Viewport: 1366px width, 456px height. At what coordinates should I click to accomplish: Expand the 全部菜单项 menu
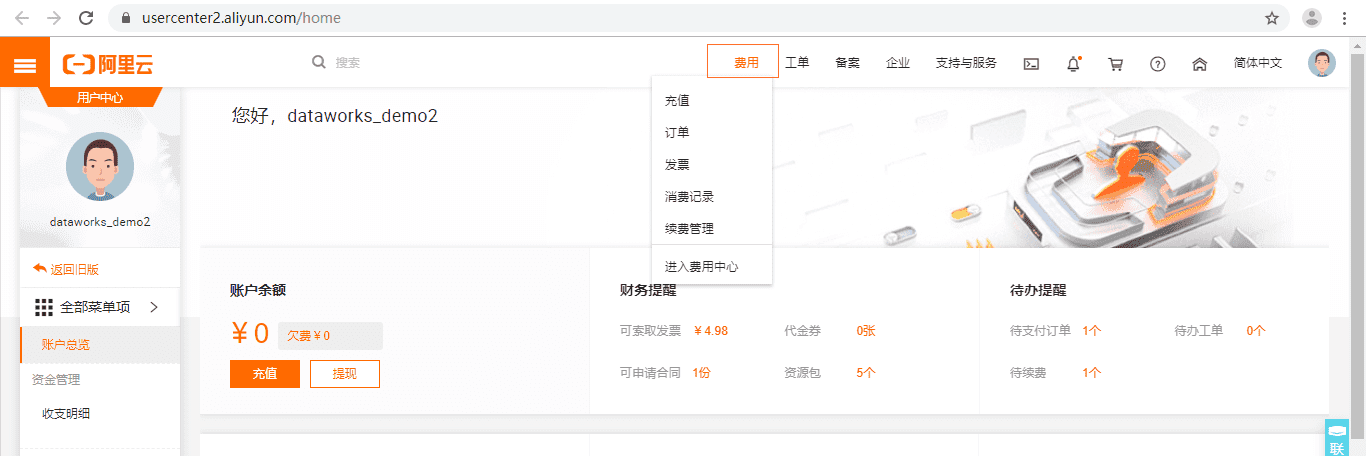point(97,307)
